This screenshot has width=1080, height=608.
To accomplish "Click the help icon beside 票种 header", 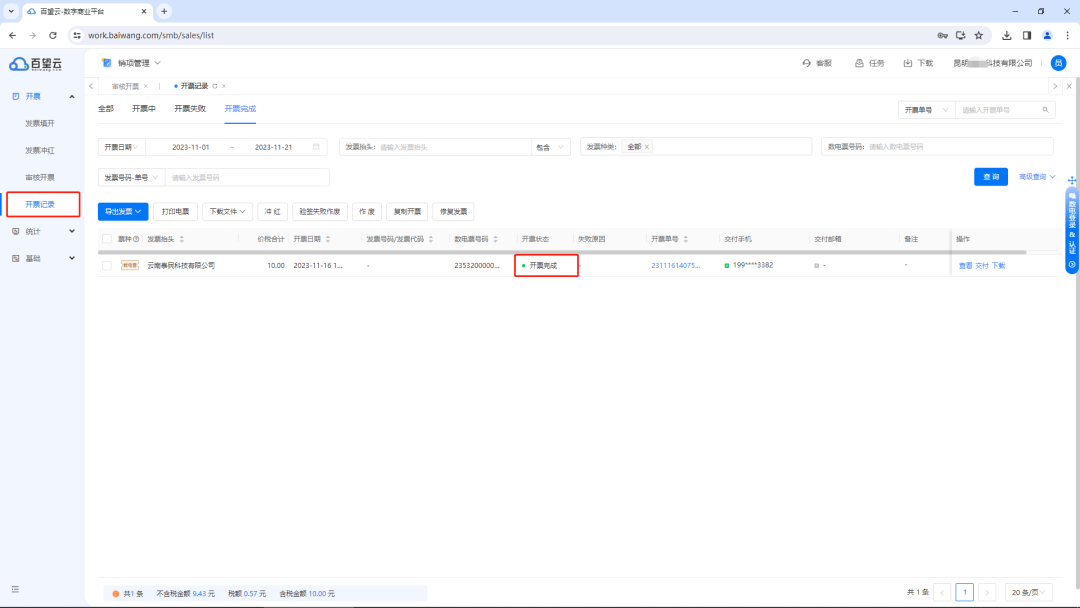I will [136, 239].
